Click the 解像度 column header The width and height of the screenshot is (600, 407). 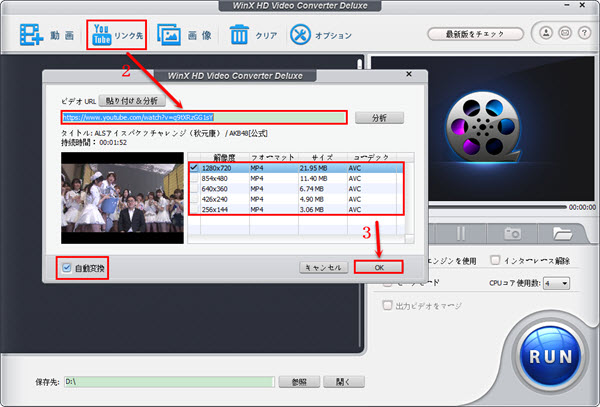(225, 157)
